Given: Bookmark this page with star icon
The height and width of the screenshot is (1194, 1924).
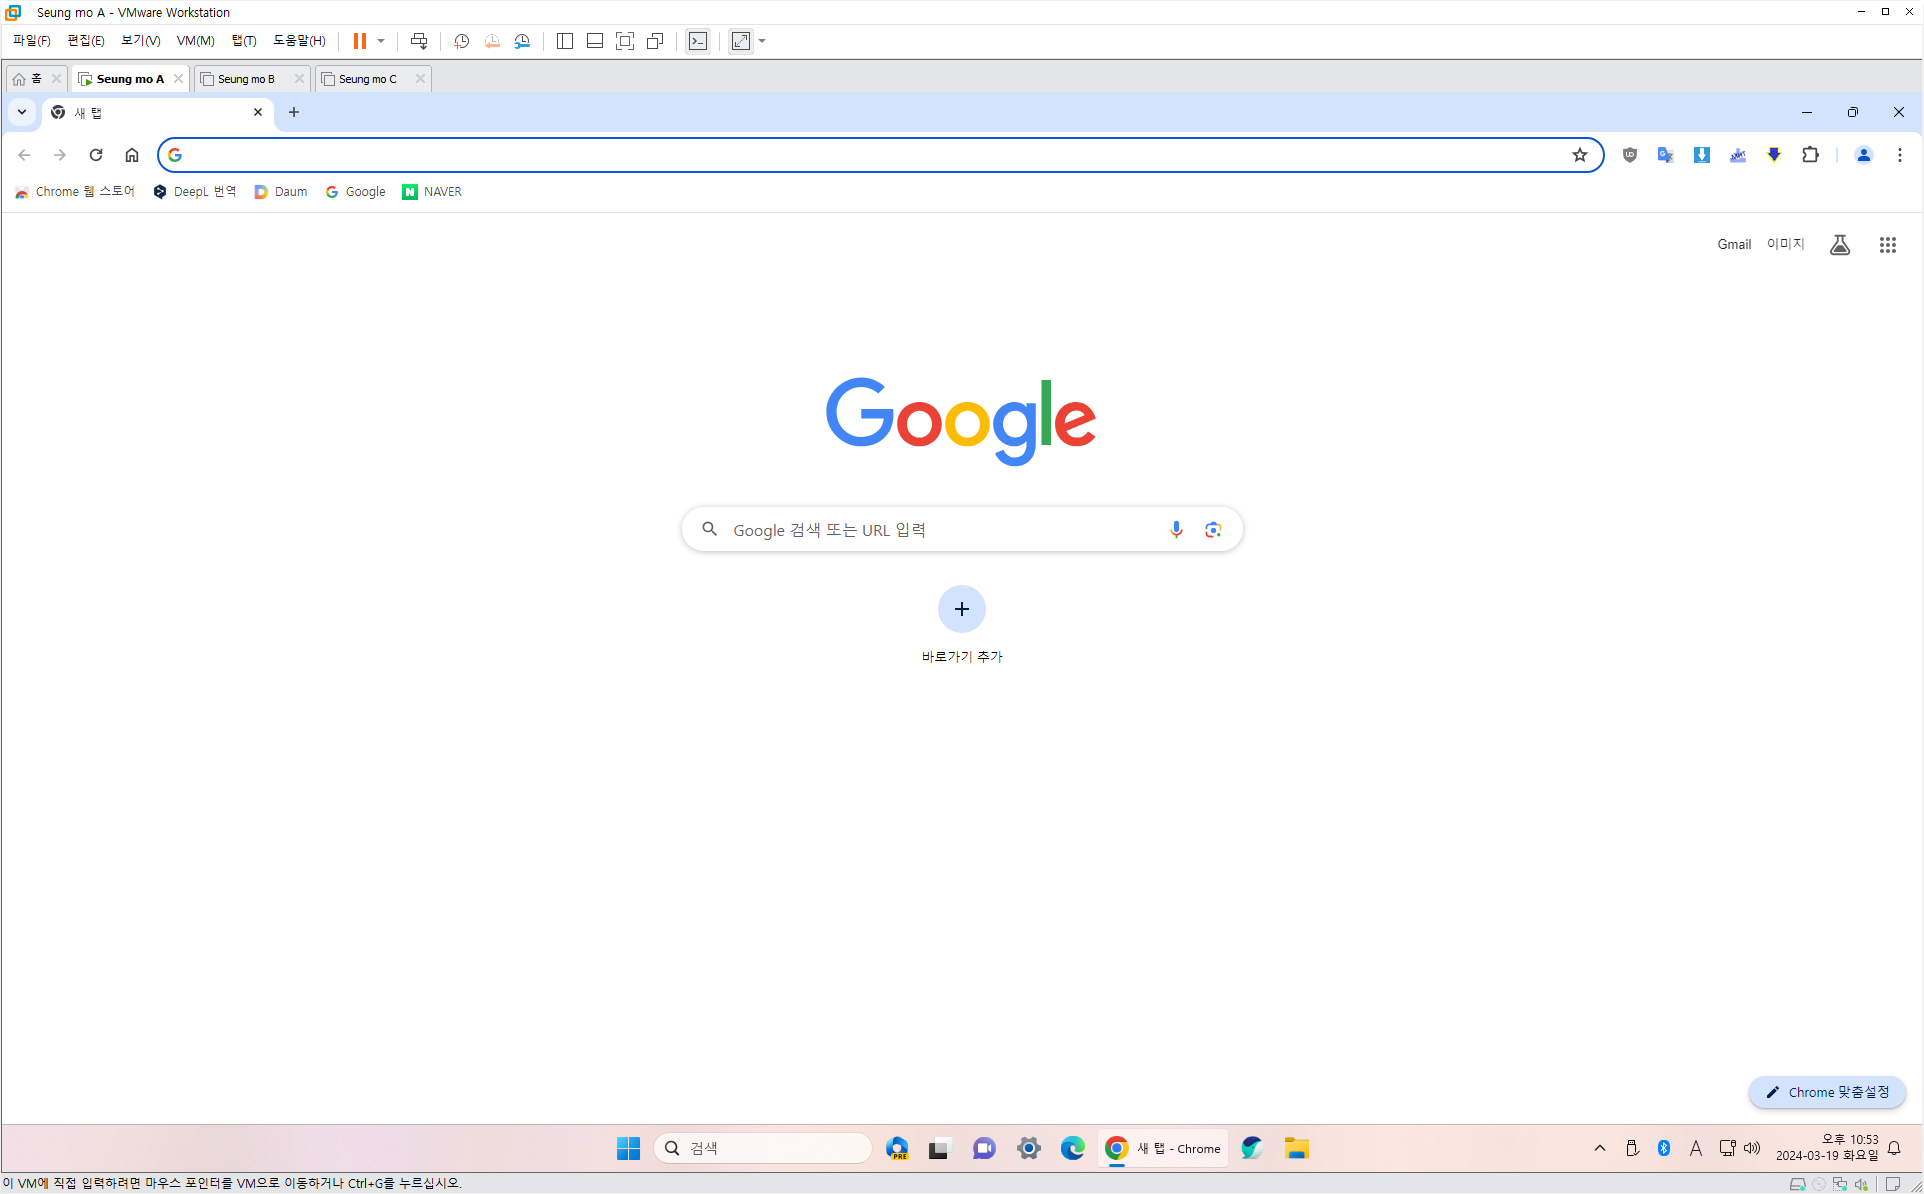Looking at the screenshot, I should (1579, 155).
